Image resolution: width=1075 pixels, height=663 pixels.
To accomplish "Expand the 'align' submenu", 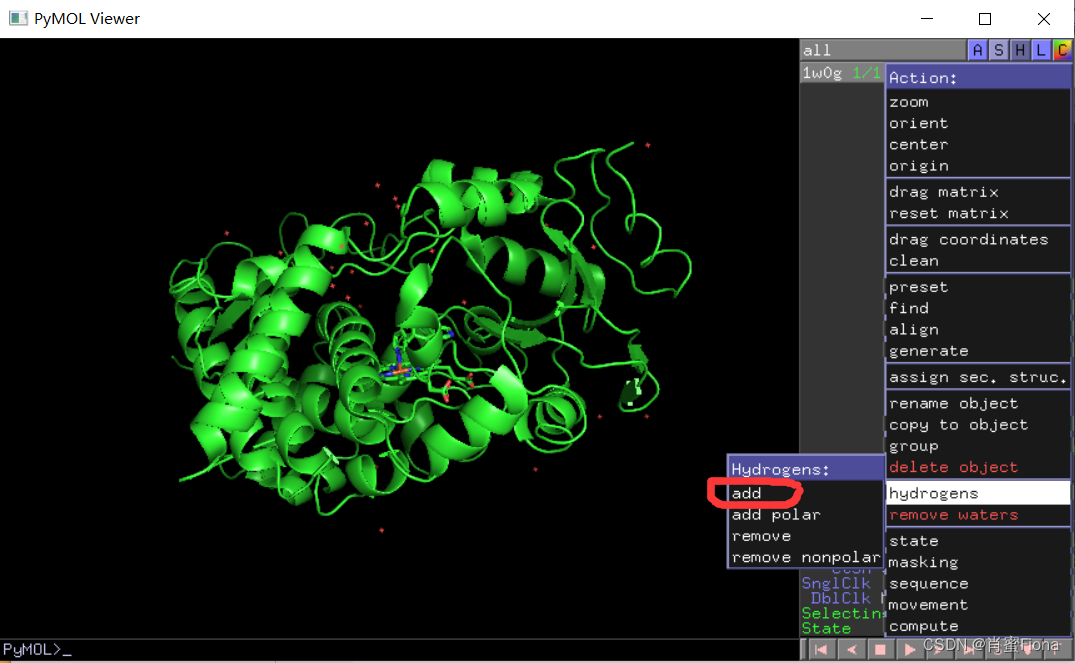I will click(978, 329).
